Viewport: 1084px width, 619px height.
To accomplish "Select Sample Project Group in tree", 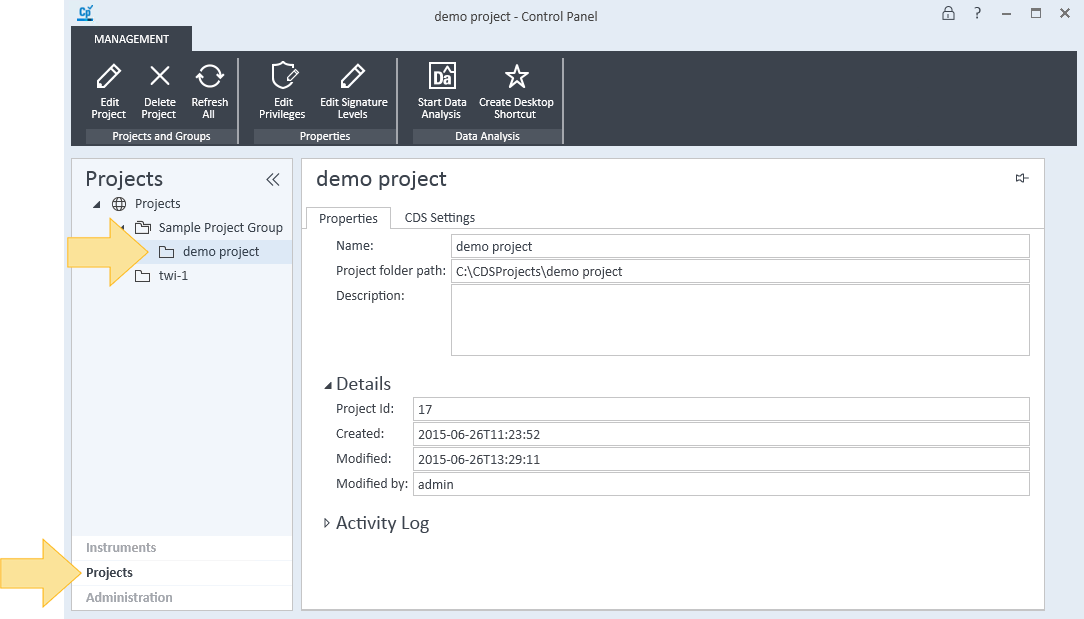I will coord(221,228).
